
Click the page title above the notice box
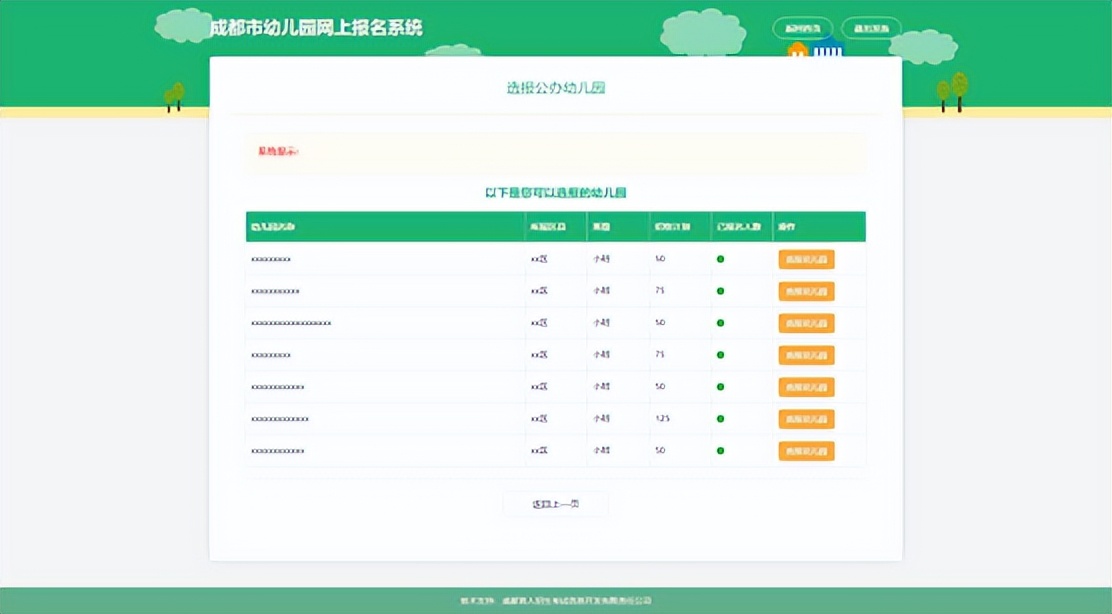(555, 87)
